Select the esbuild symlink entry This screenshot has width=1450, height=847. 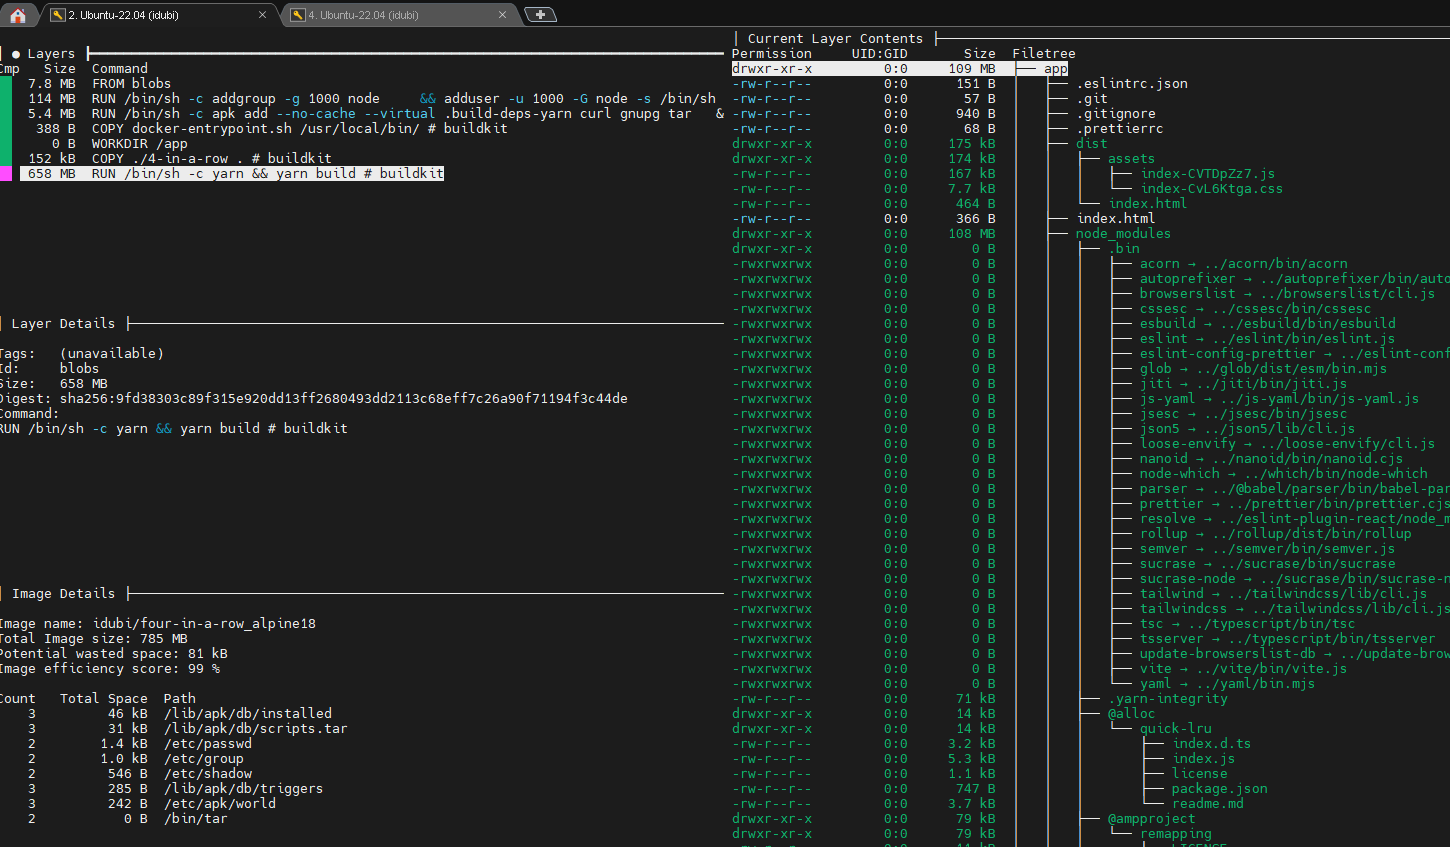[1268, 323]
